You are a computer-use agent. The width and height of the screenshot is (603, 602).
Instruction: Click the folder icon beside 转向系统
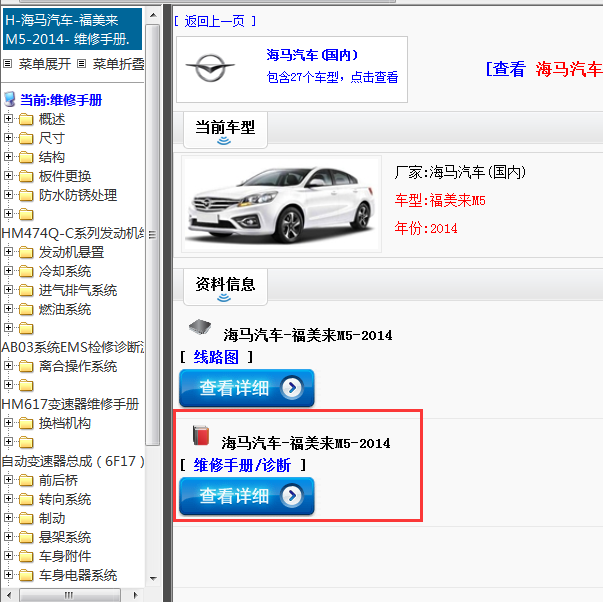(x=26, y=499)
